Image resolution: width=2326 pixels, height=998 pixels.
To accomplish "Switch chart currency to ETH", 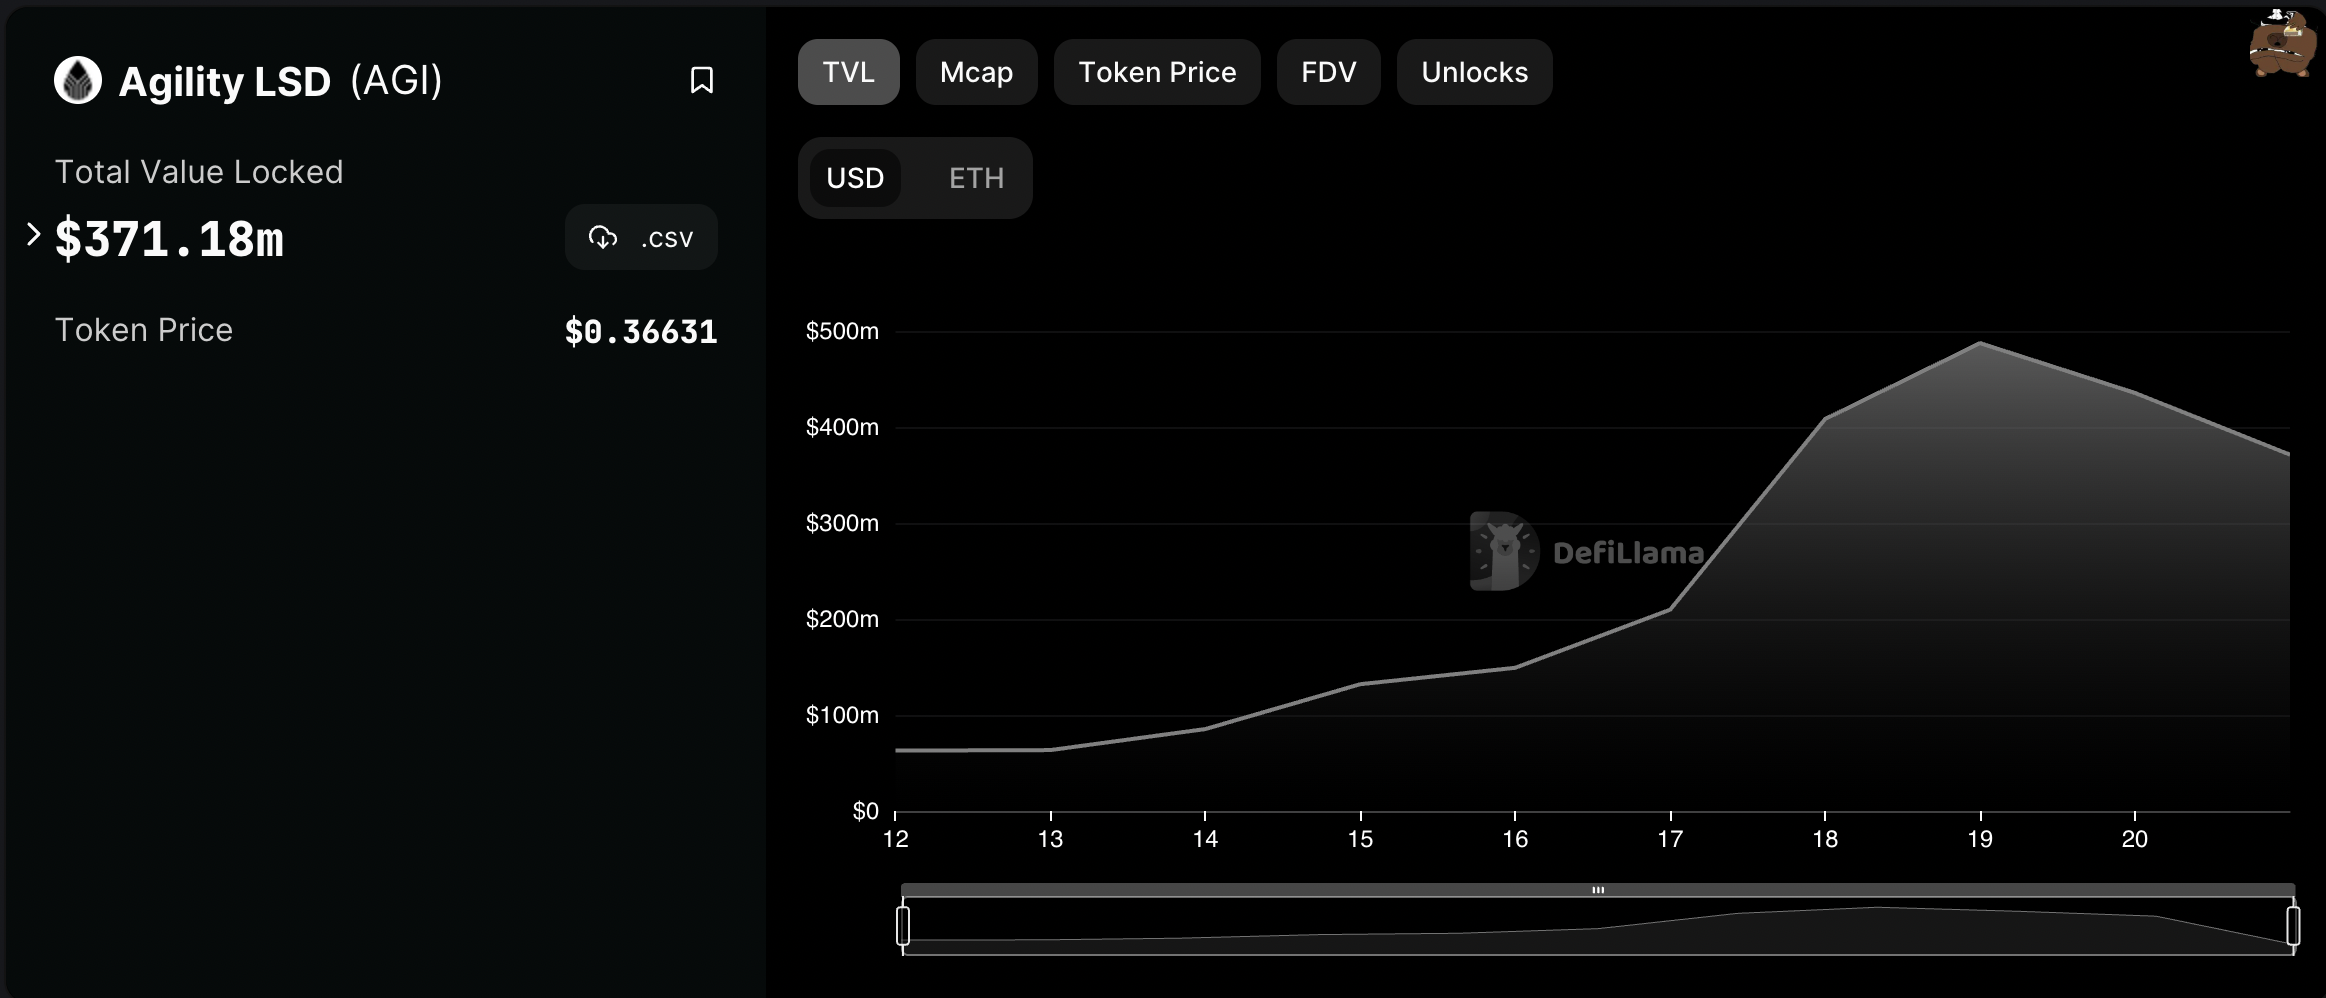I will click(x=976, y=178).
